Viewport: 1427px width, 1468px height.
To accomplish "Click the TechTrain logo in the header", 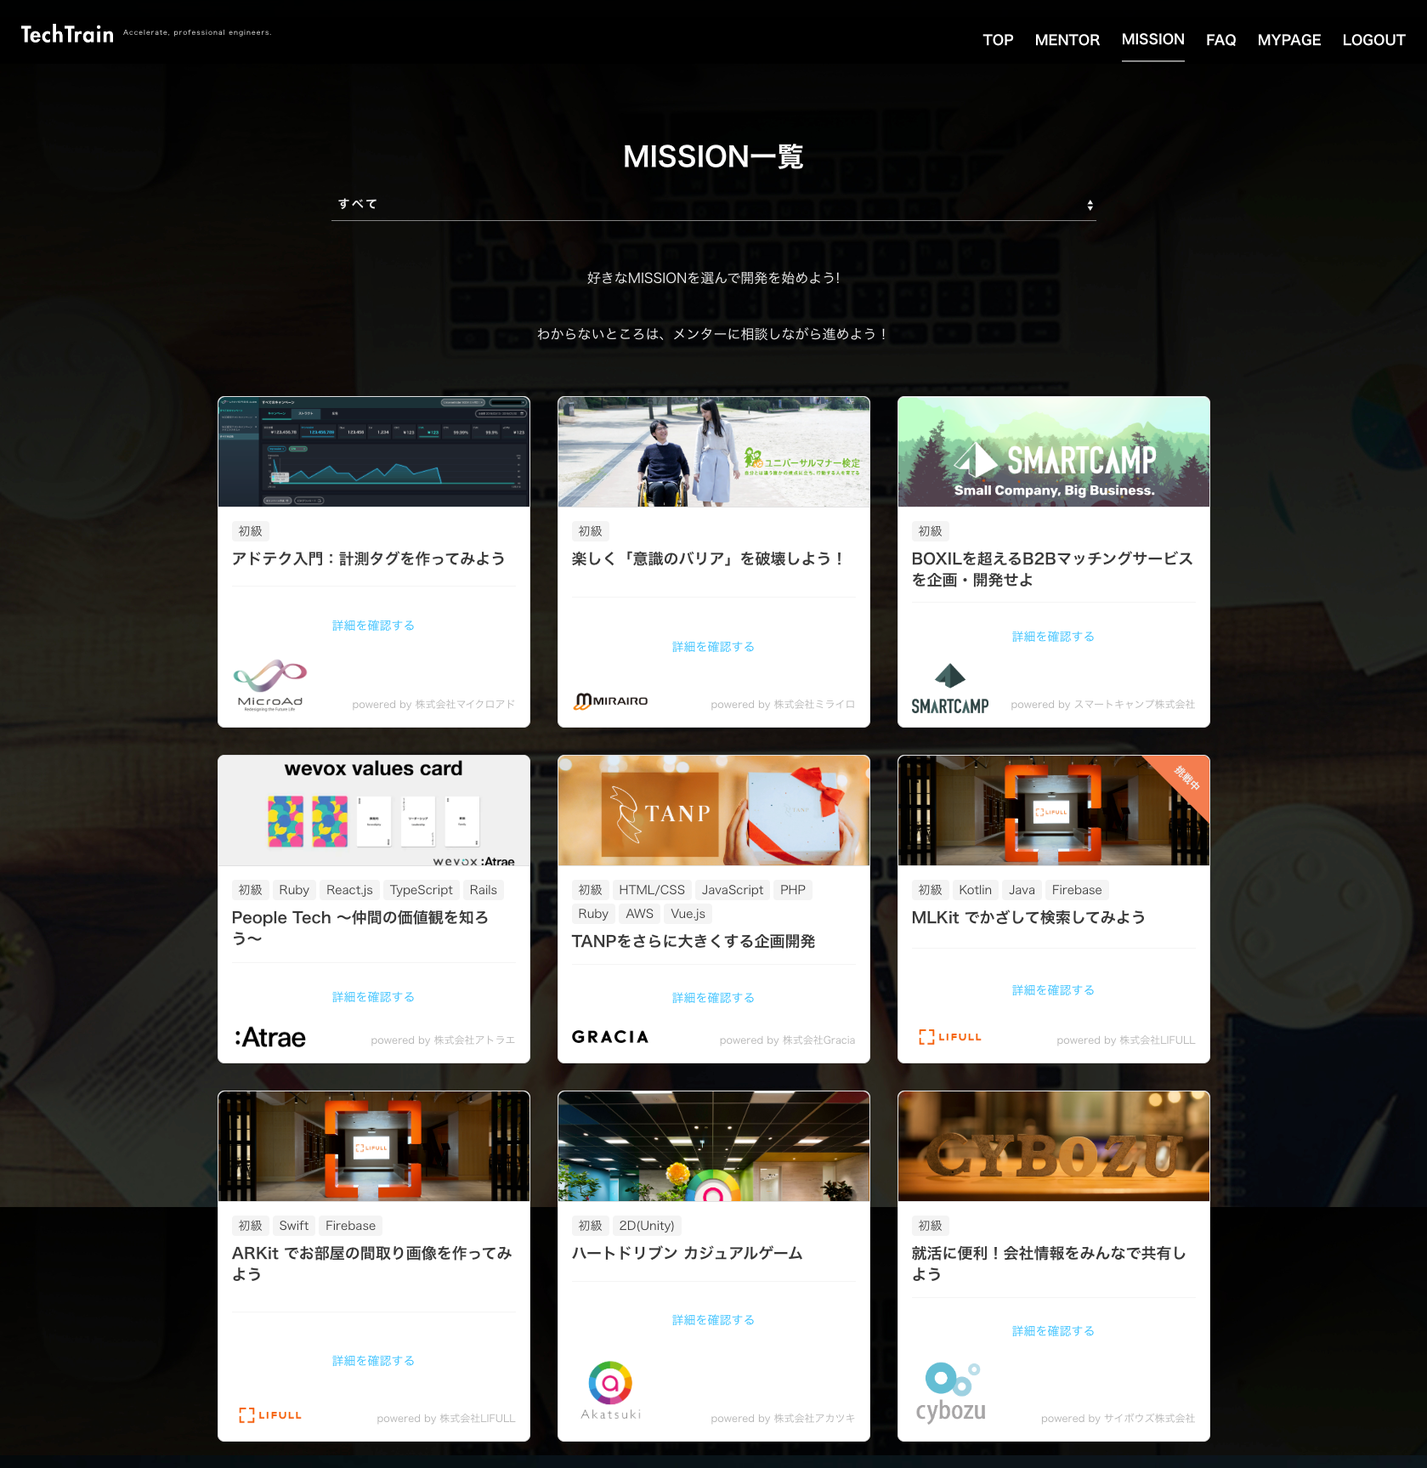I will [x=66, y=32].
